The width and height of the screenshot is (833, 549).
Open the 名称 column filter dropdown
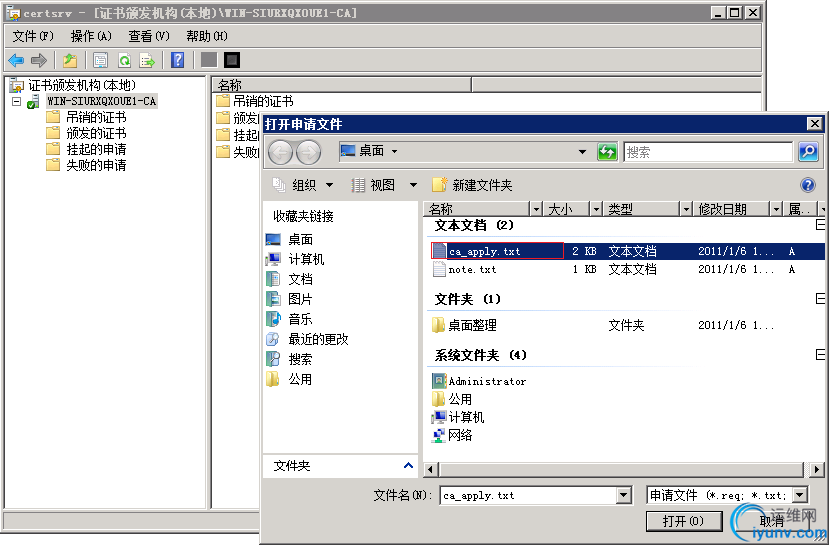coord(536,209)
